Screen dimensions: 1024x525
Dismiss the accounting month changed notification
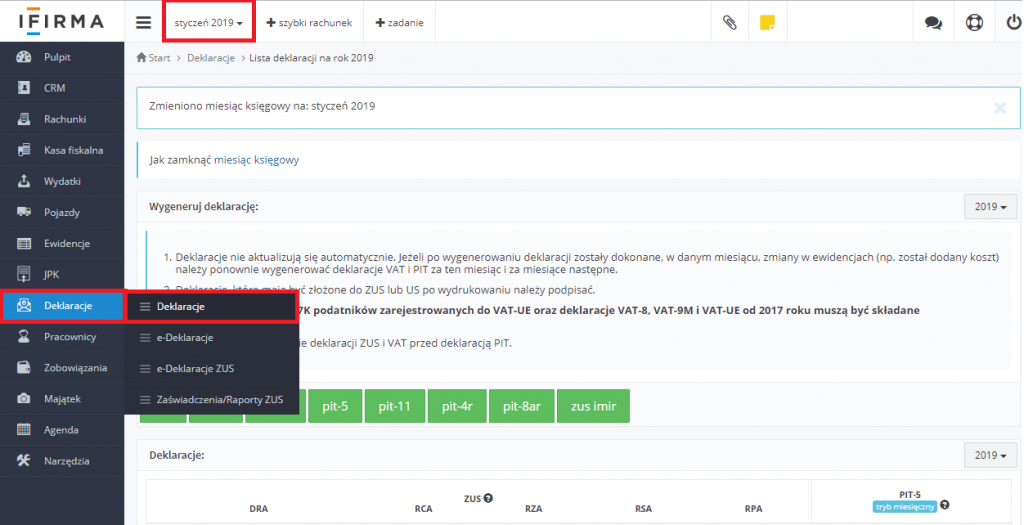(999, 107)
